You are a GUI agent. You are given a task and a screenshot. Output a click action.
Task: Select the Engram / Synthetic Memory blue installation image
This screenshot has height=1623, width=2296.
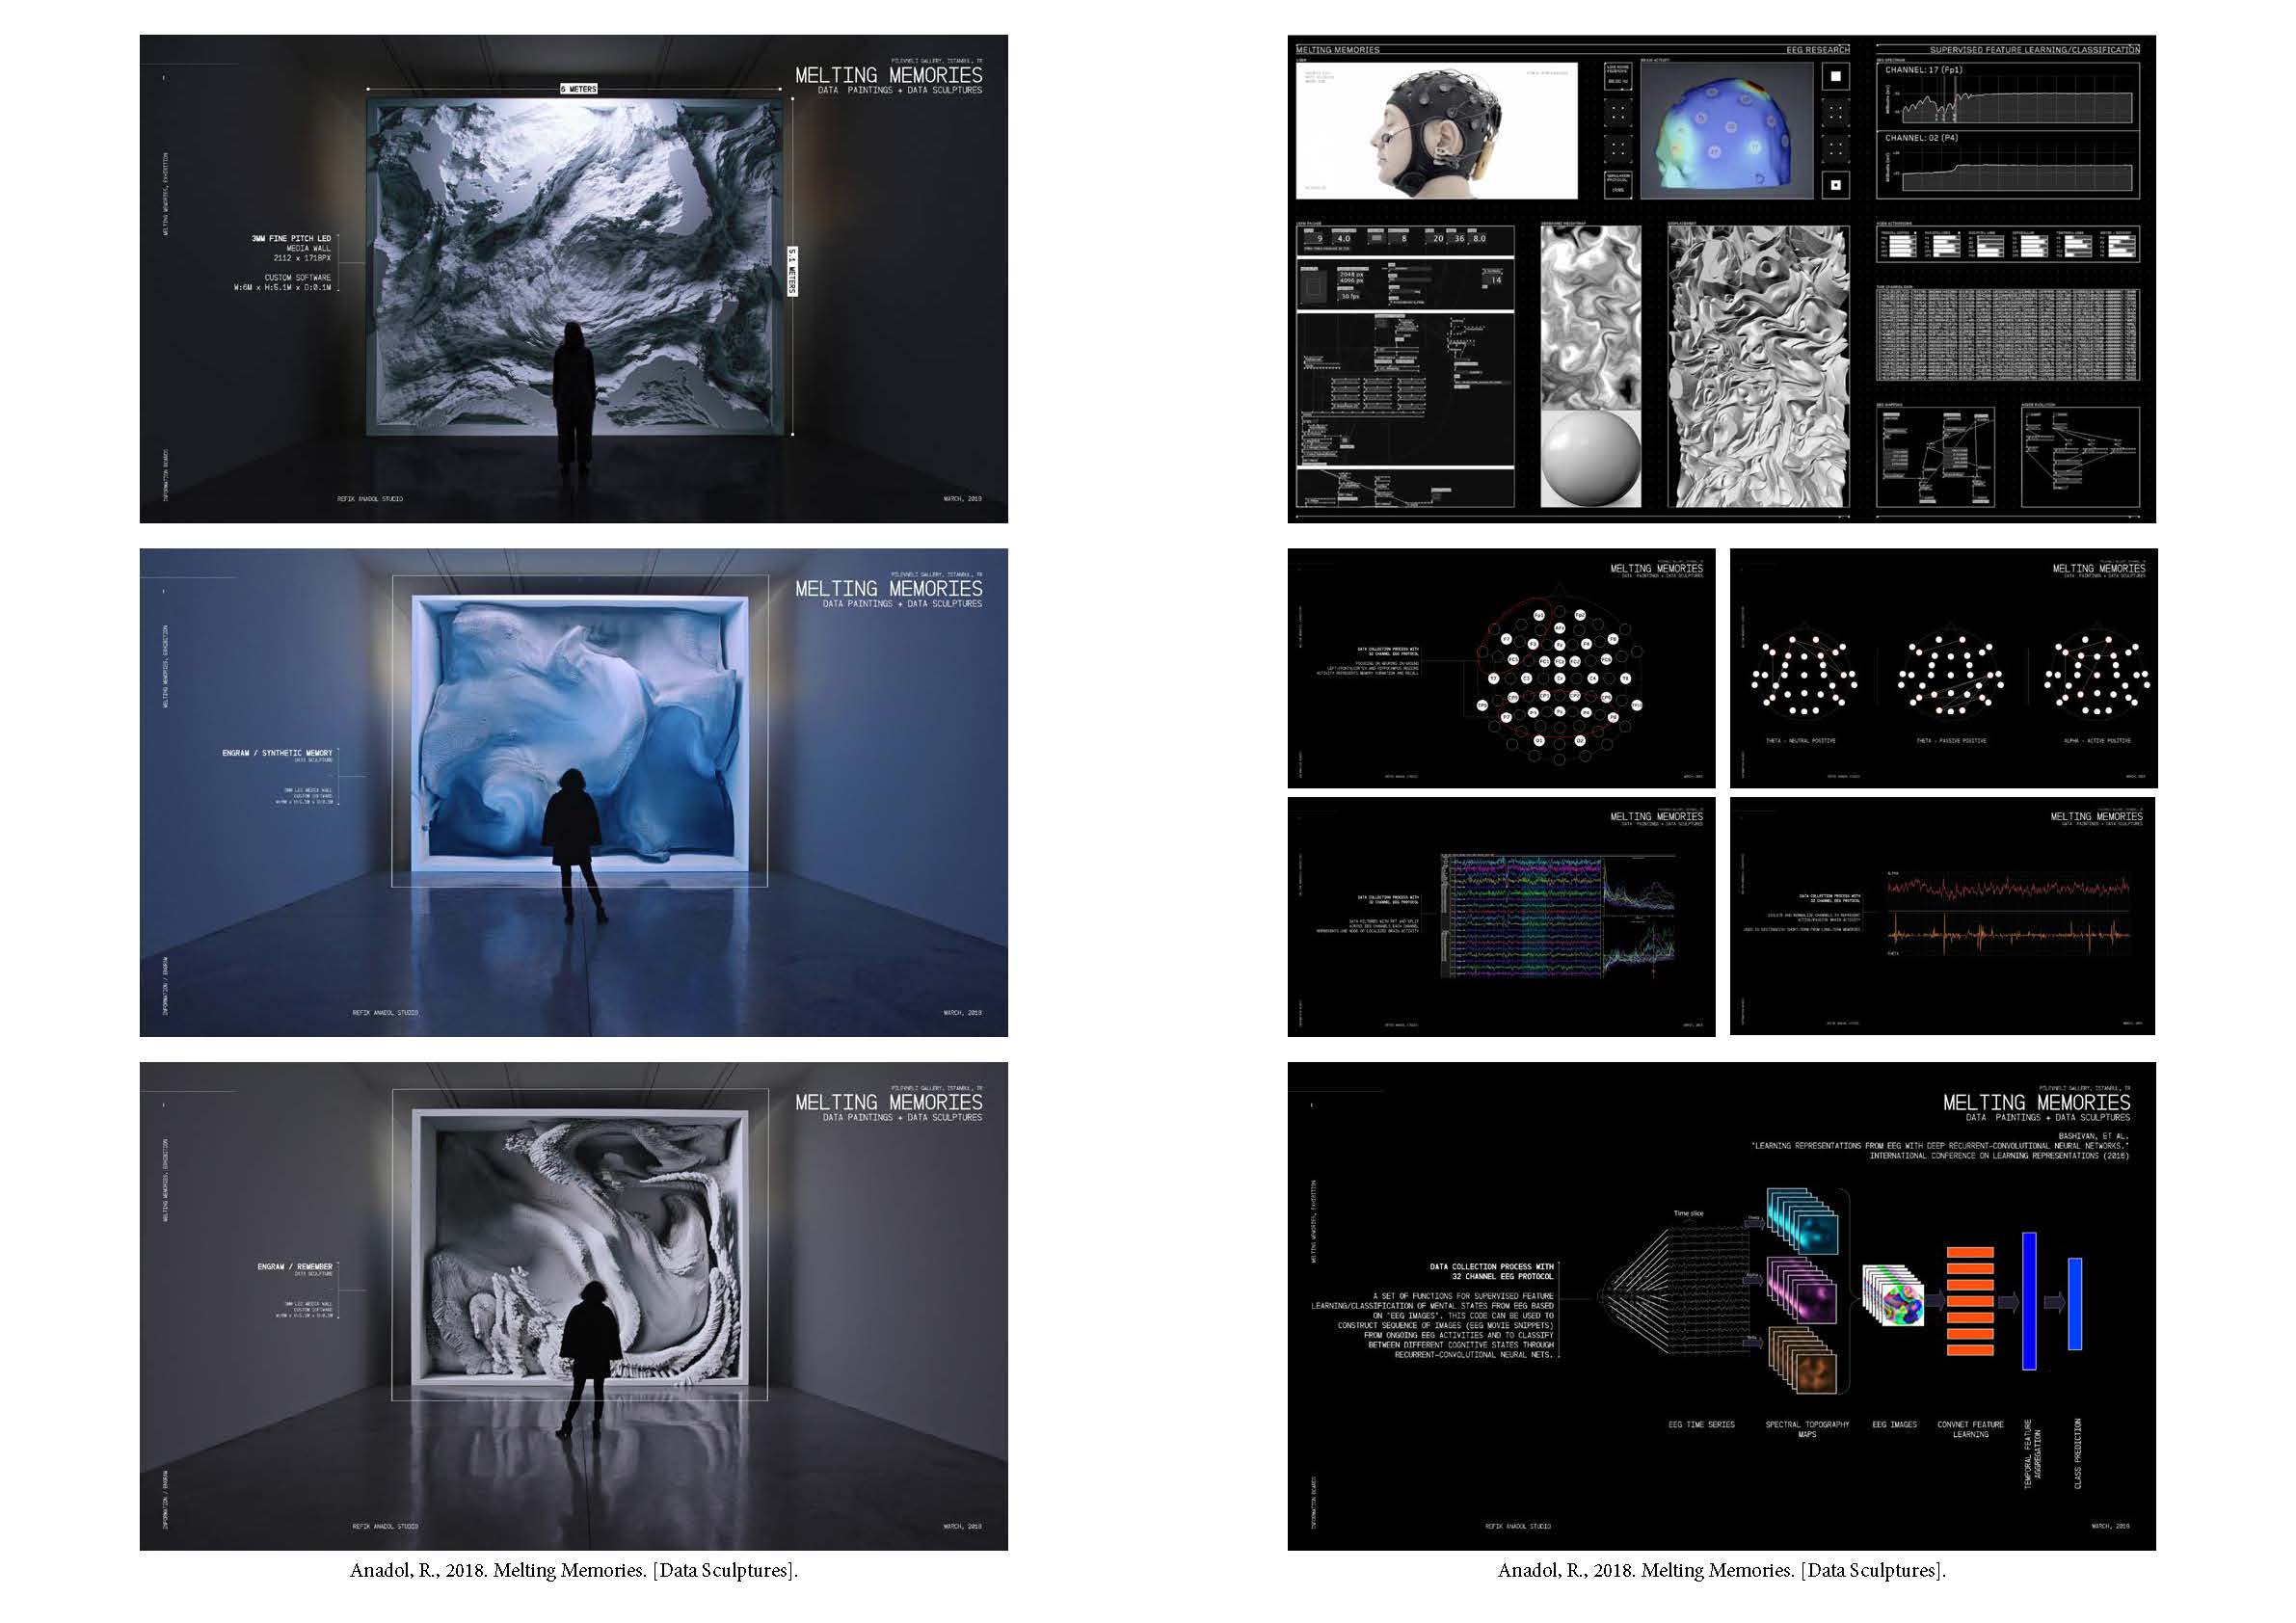click(x=573, y=792)
